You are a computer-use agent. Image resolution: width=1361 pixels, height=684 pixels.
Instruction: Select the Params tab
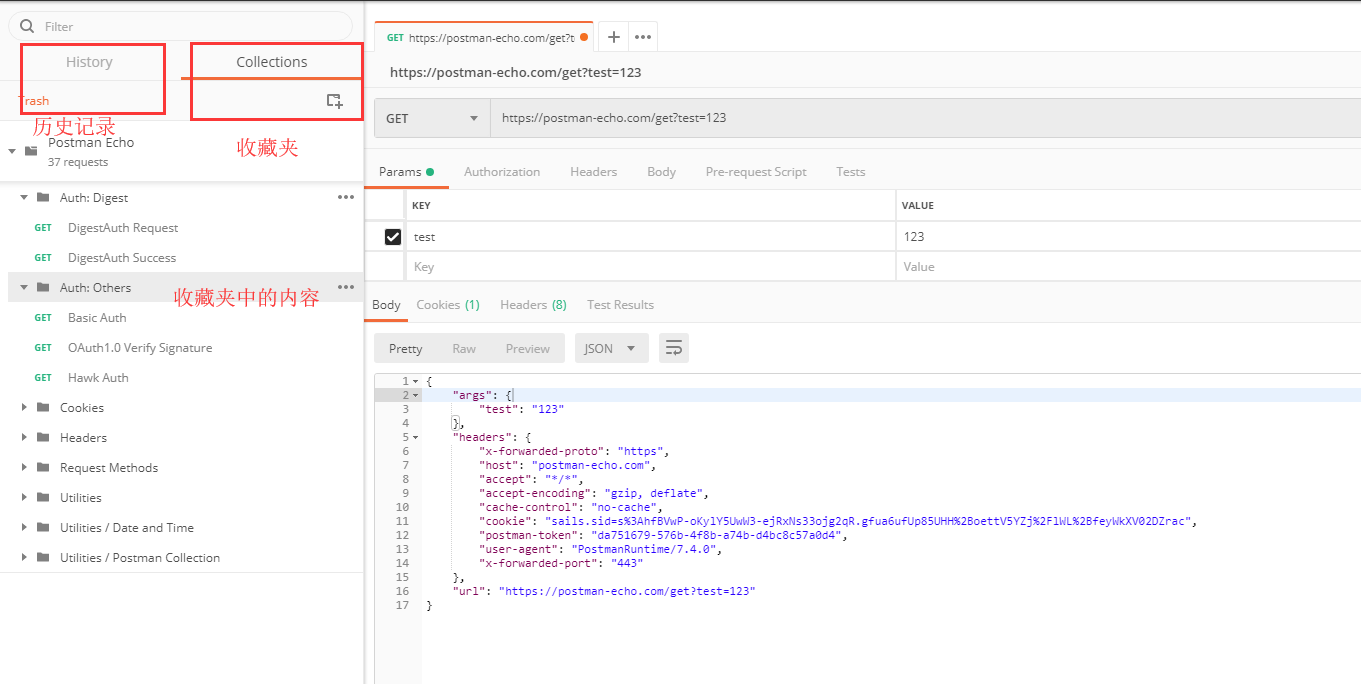pyautogui.click(x=406, y=172)
